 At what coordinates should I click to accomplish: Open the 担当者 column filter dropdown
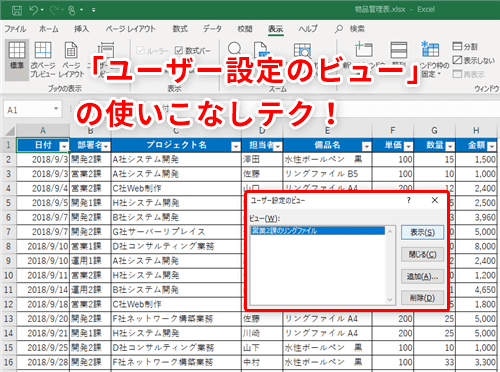coord(278,146)
